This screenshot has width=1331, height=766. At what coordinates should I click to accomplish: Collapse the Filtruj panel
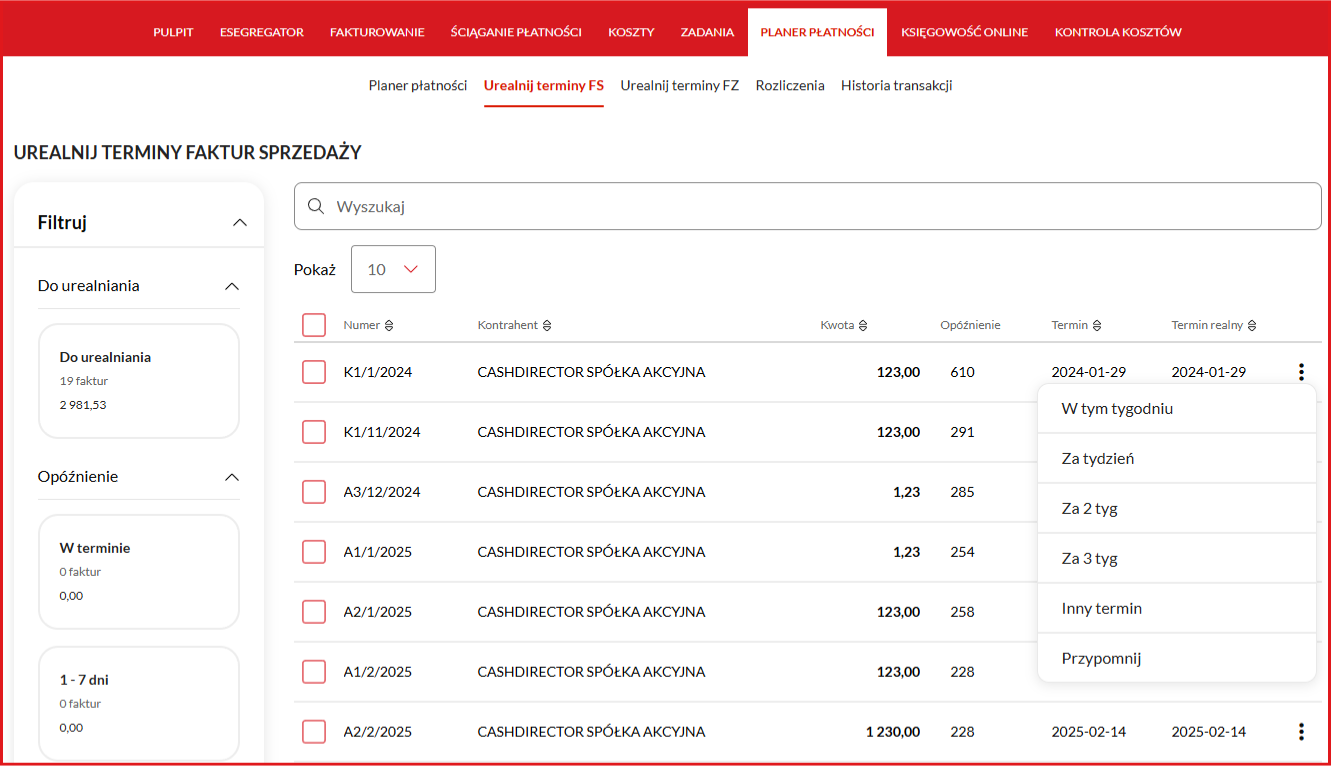[x=239, y=222]
